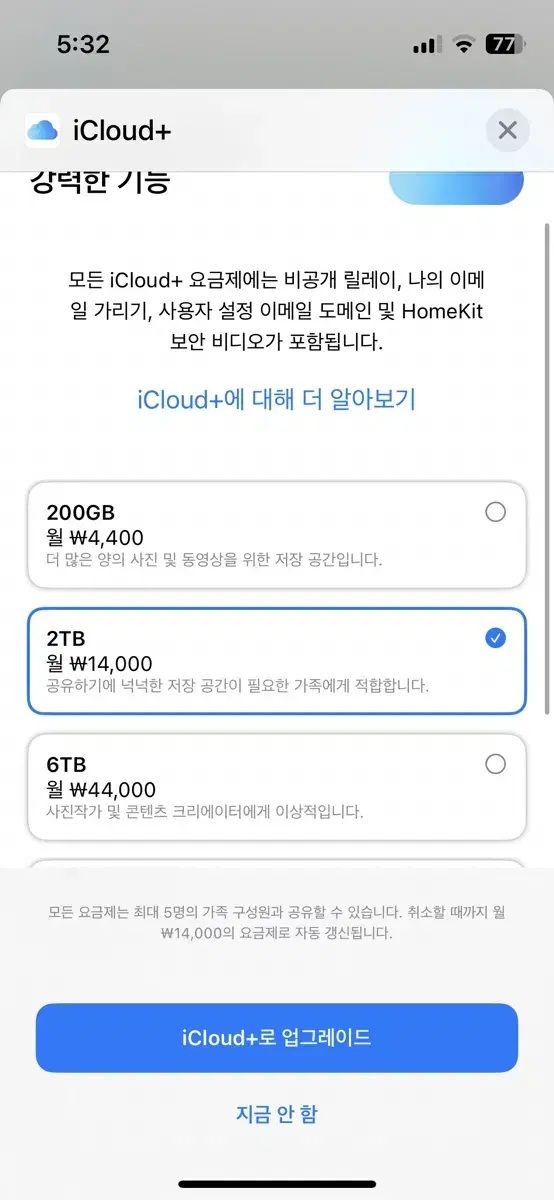Viewport: 554px width, 1200px height.
Task: Tap the 'iCloud+로 업그레이드' button
Action: tap(277, 1037)
